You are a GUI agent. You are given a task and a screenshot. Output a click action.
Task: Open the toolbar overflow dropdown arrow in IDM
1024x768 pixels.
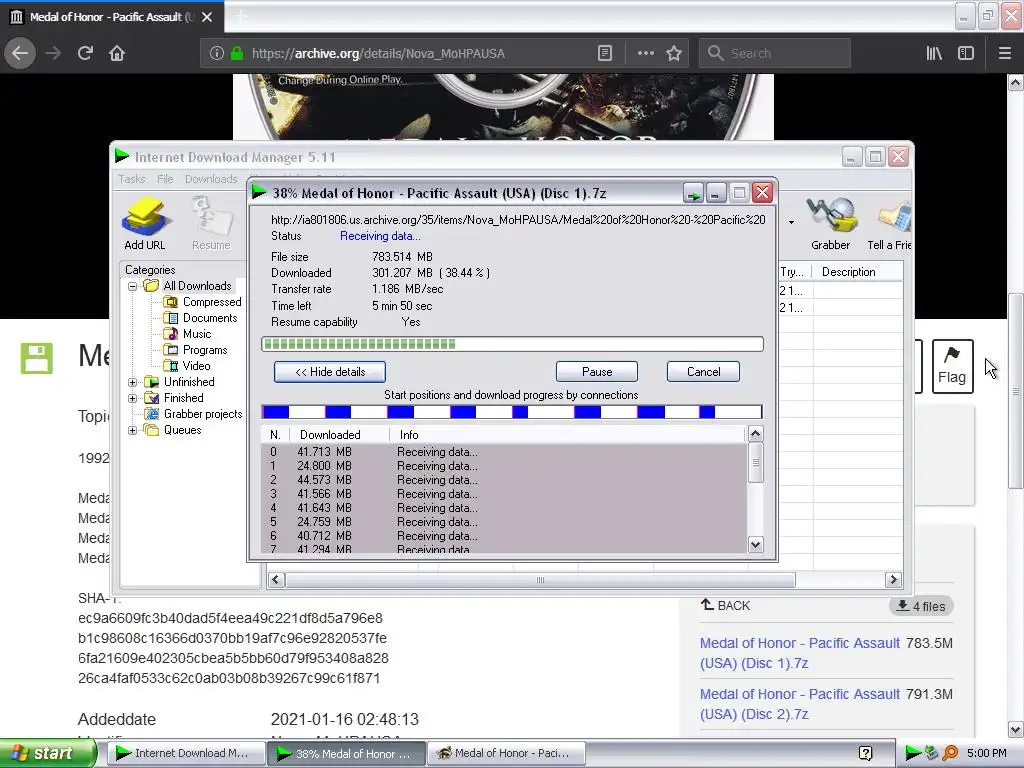(x=791, y=223)
